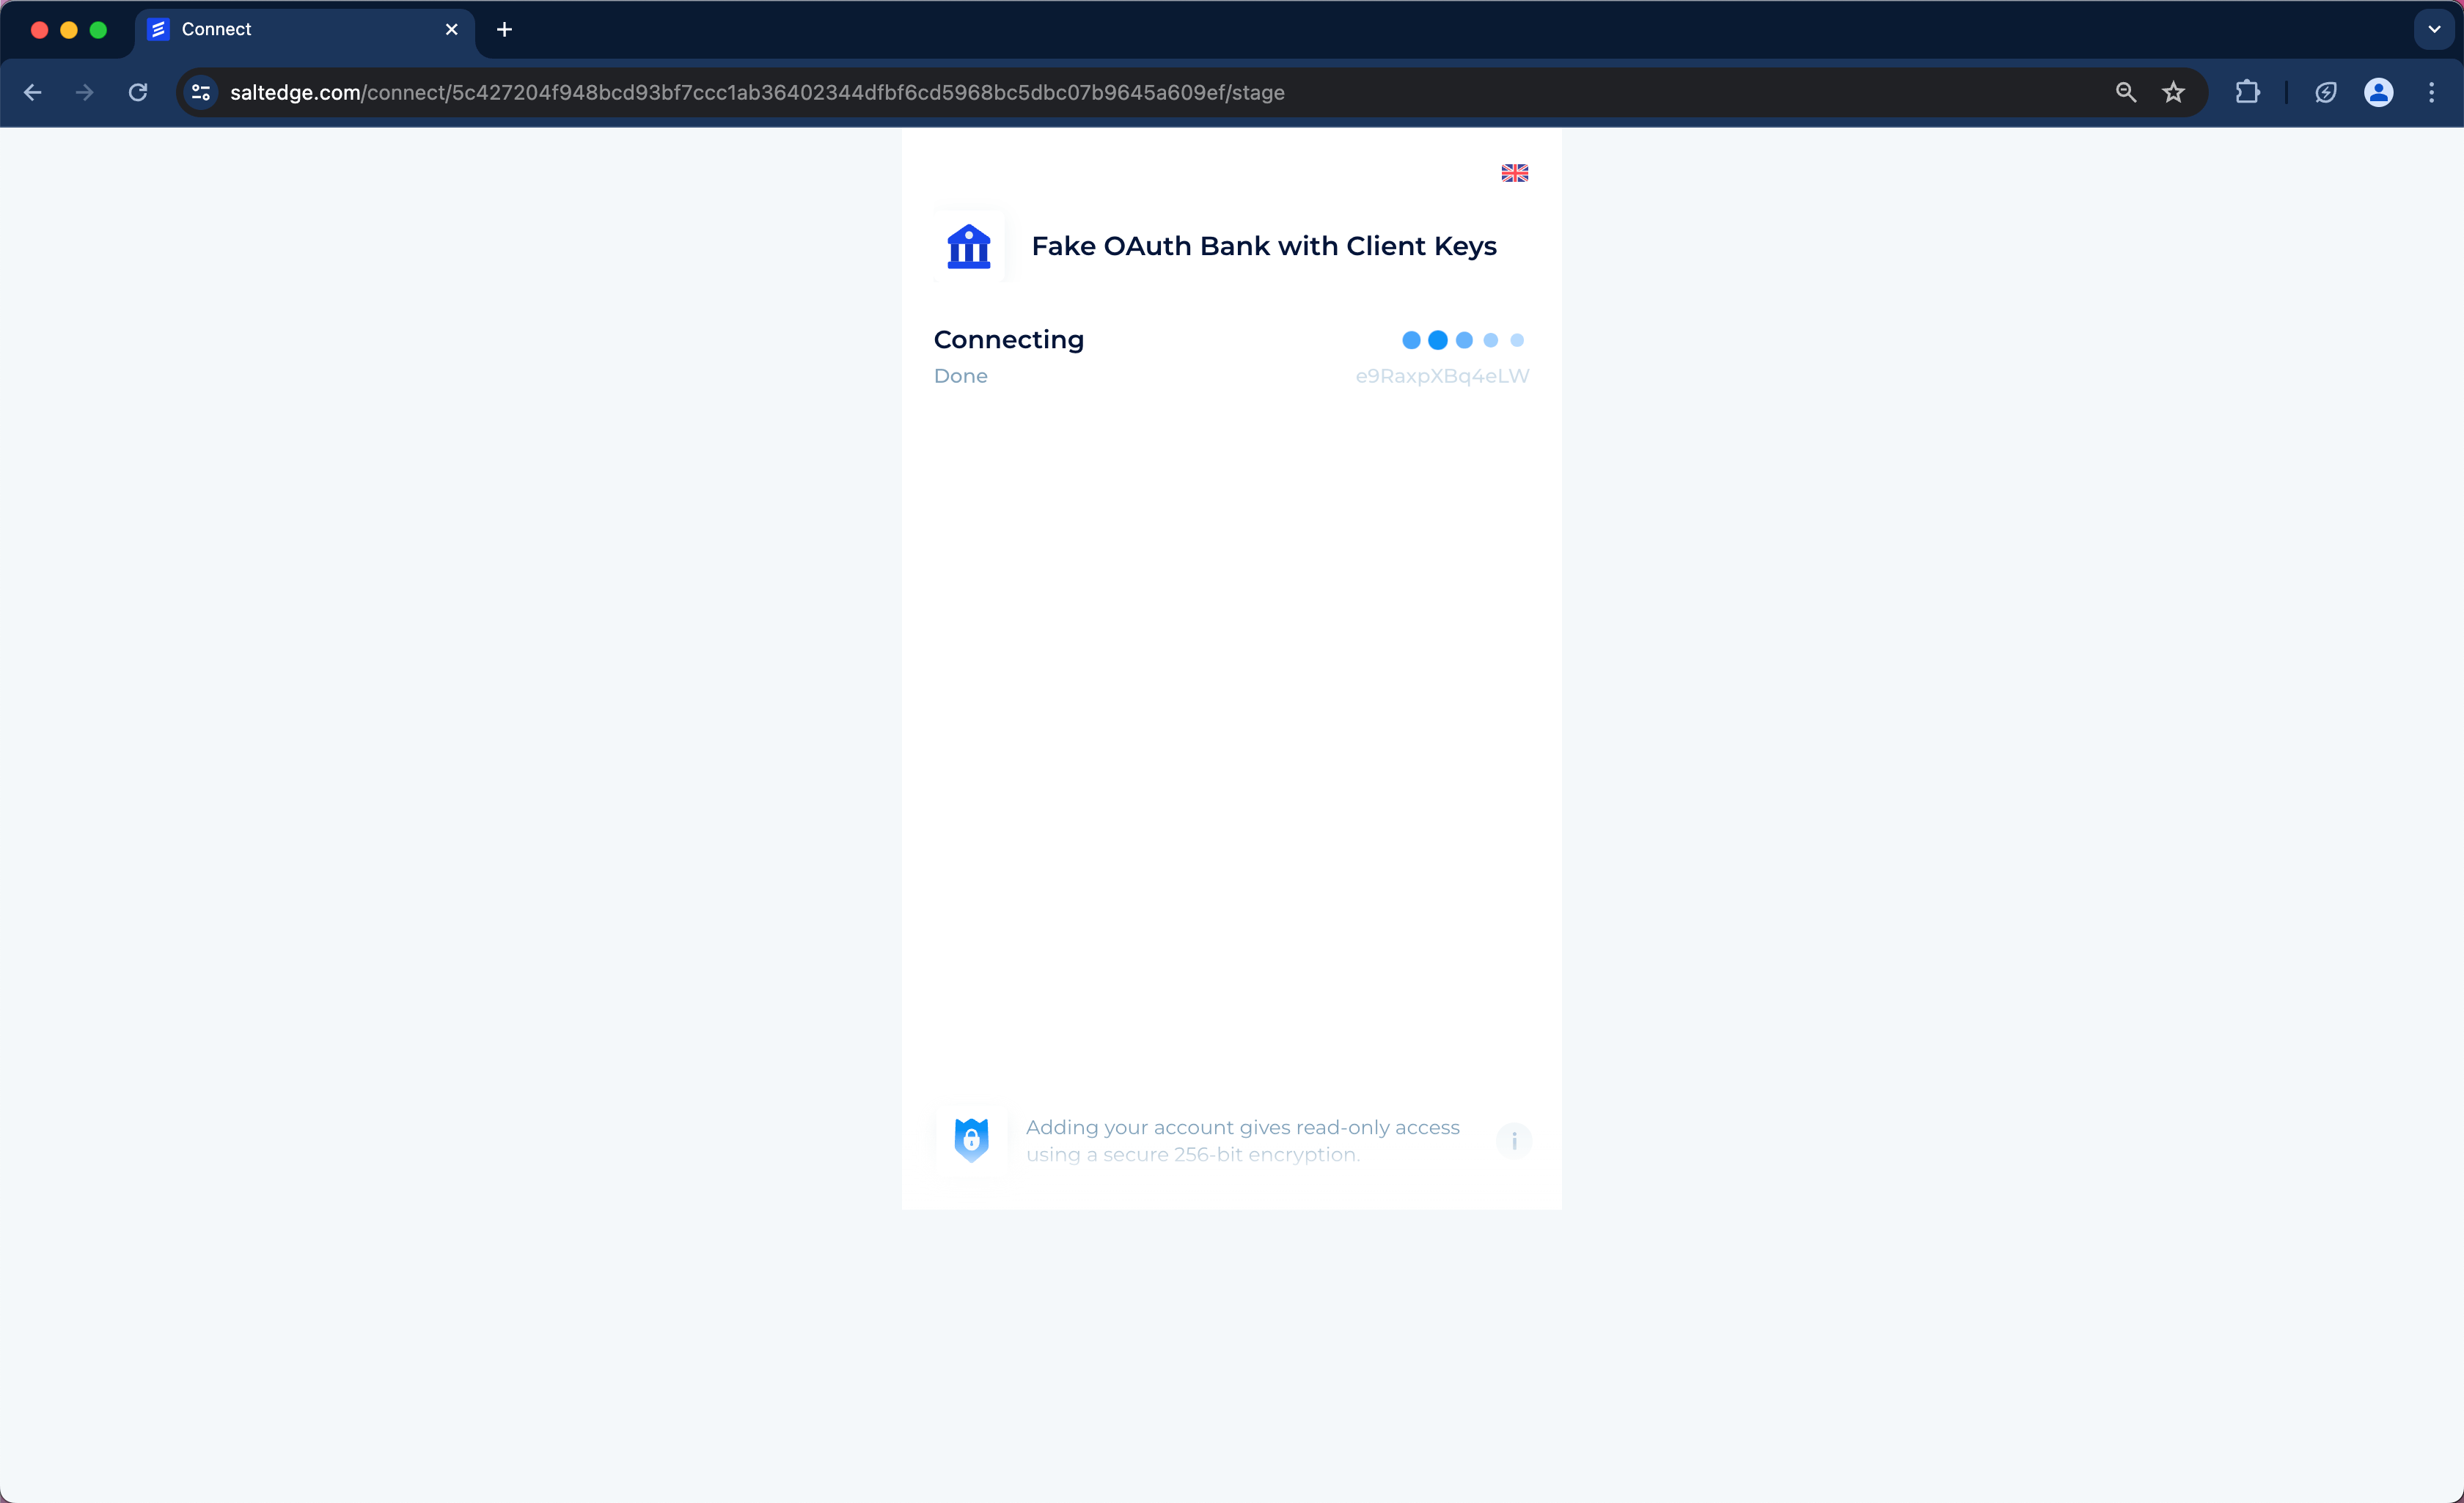This screenshot has height=1503, width=2464.
Task: Open the Chrome profile avatar
Action: [x=2378, y=92]
